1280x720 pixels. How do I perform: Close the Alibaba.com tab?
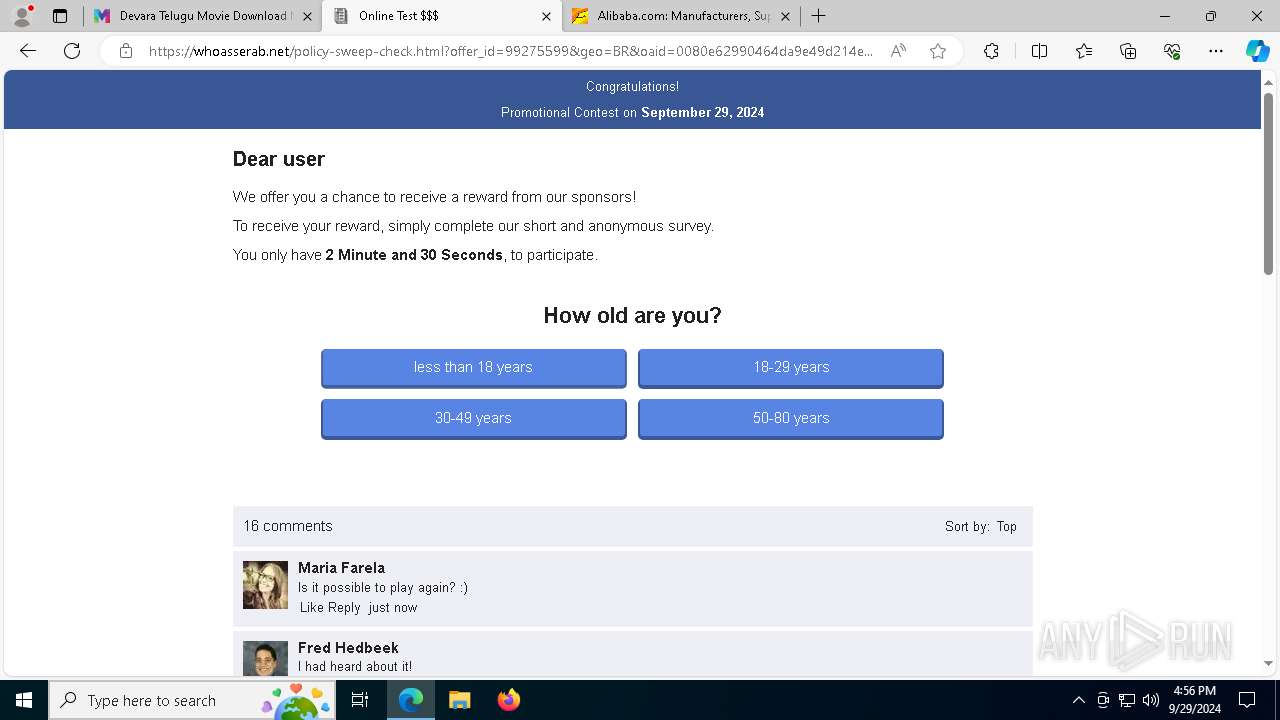pyautogui.click(x=785, y=16)
